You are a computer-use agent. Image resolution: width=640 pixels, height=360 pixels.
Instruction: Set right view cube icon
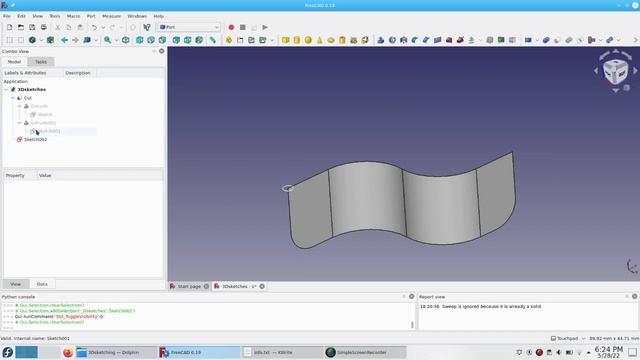point(162,40)
